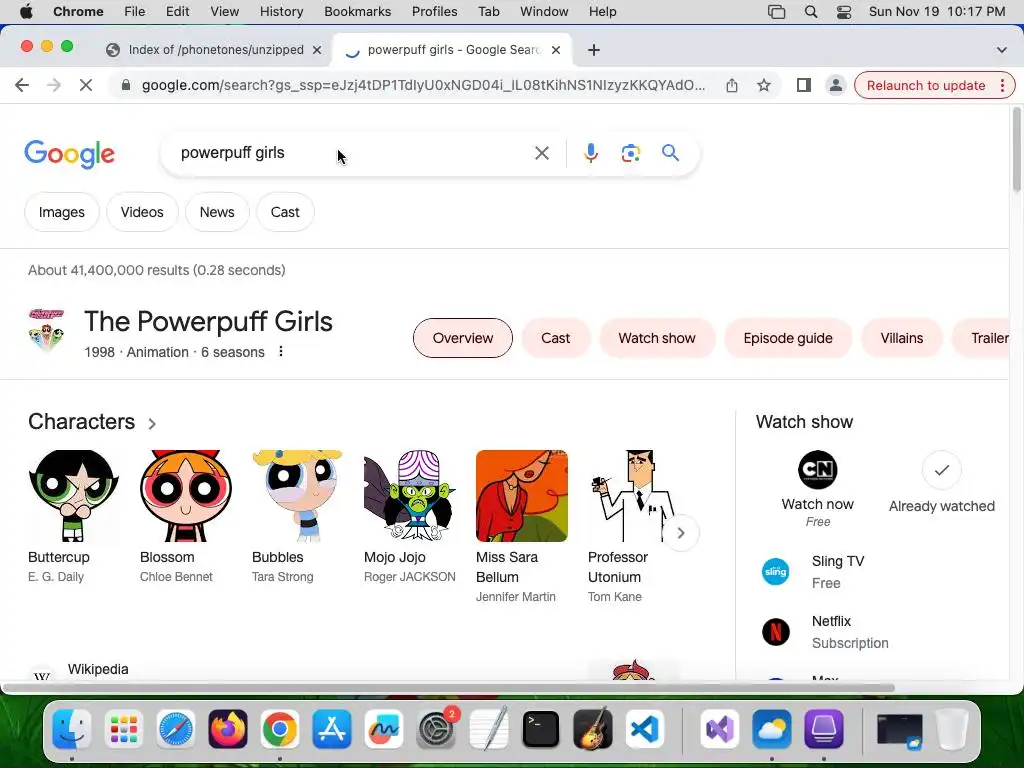1024x768 pixels.
Task: Open the Chrome profile avatar
Action: pyautogui.click(x=835, y=86)
